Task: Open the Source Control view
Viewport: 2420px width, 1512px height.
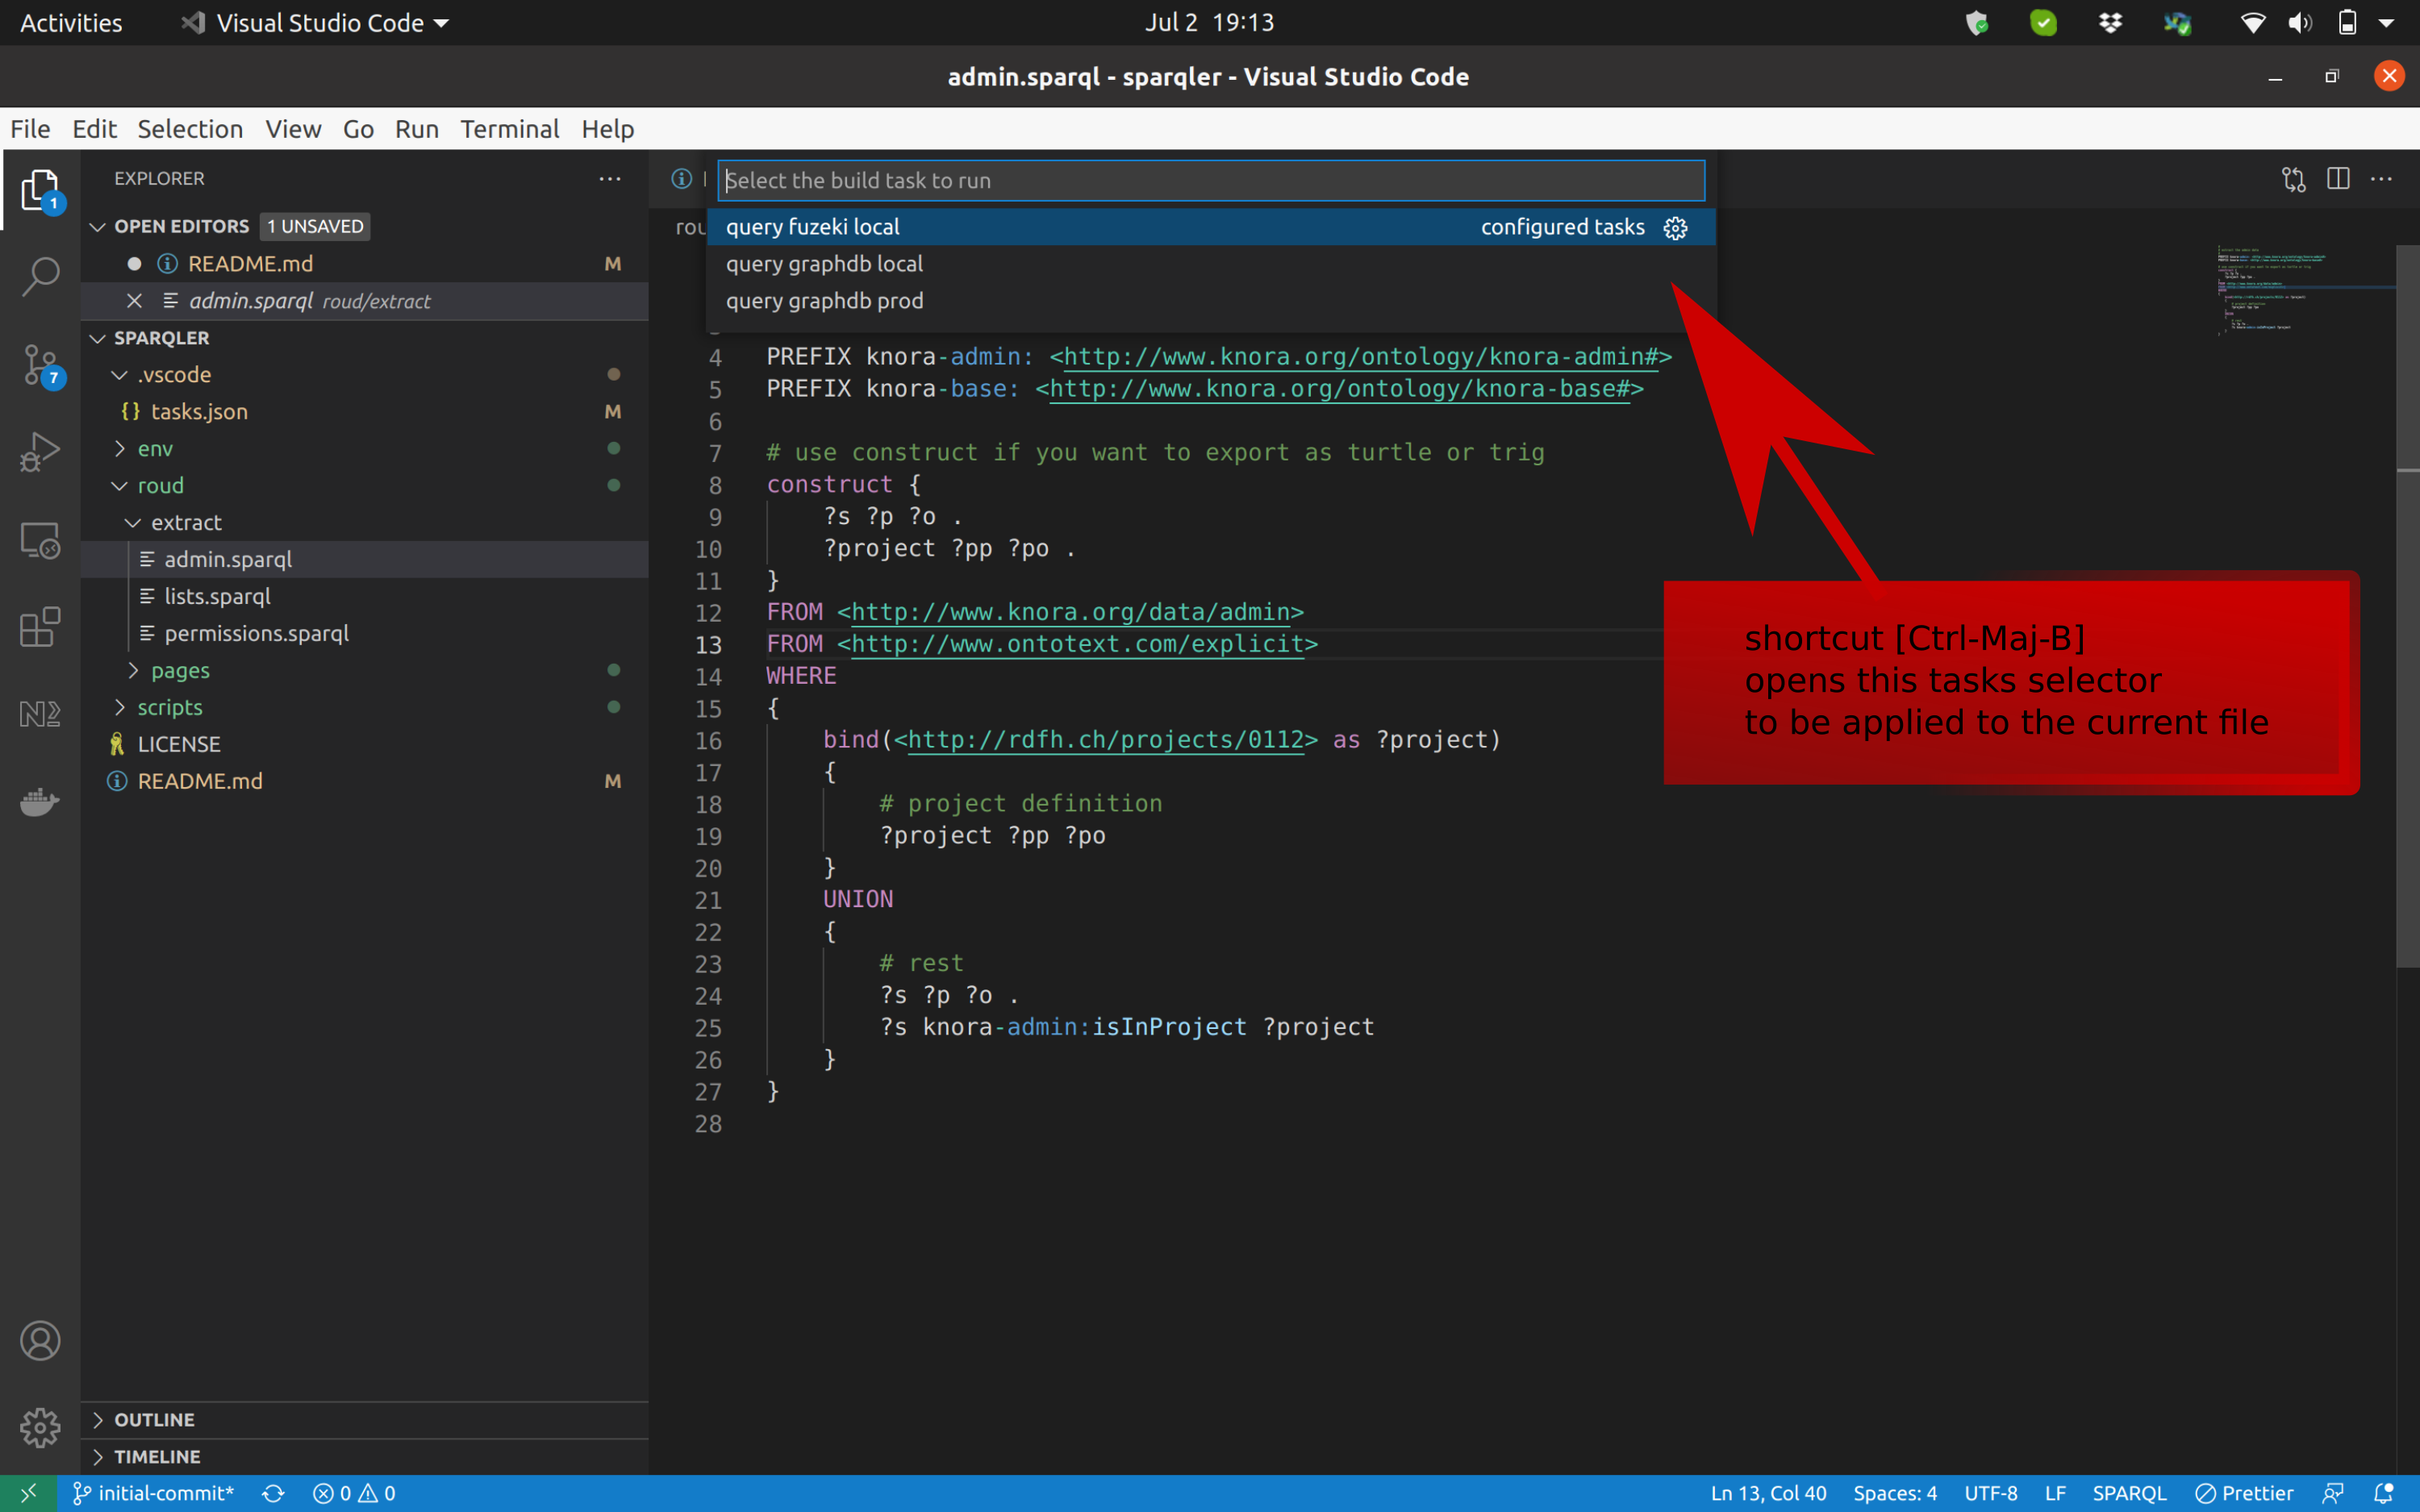Action: (x=40, y=365)
